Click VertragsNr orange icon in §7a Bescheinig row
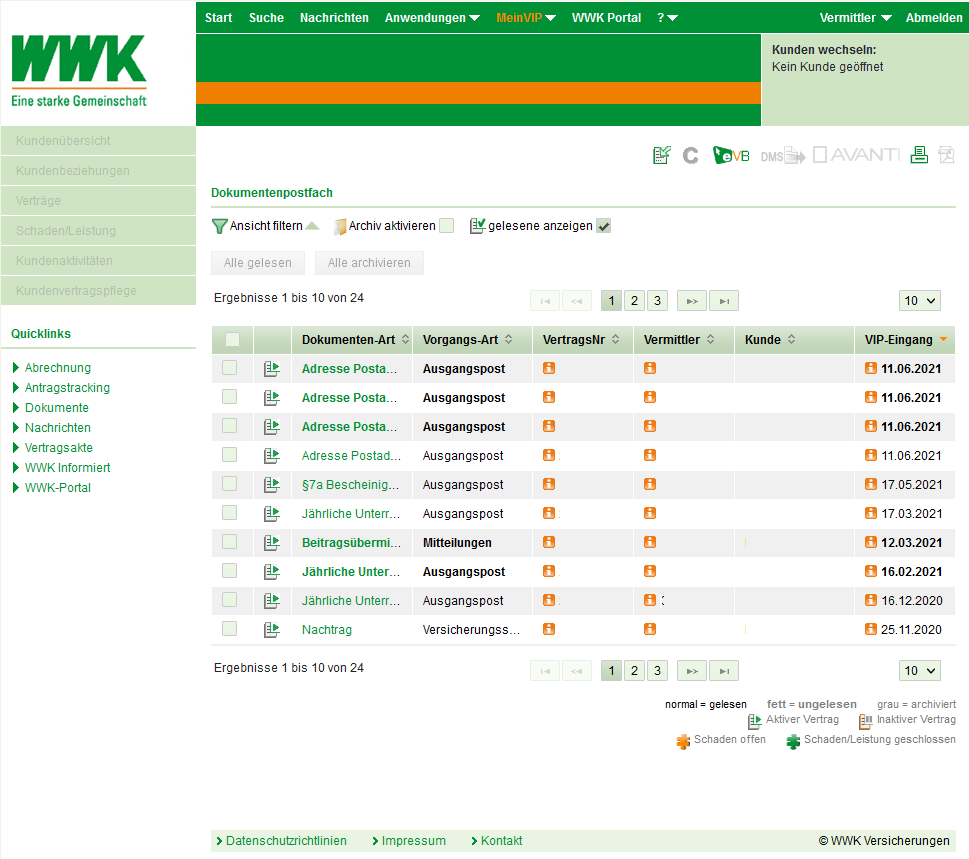969x859 pixels. (x=549, y=484)
